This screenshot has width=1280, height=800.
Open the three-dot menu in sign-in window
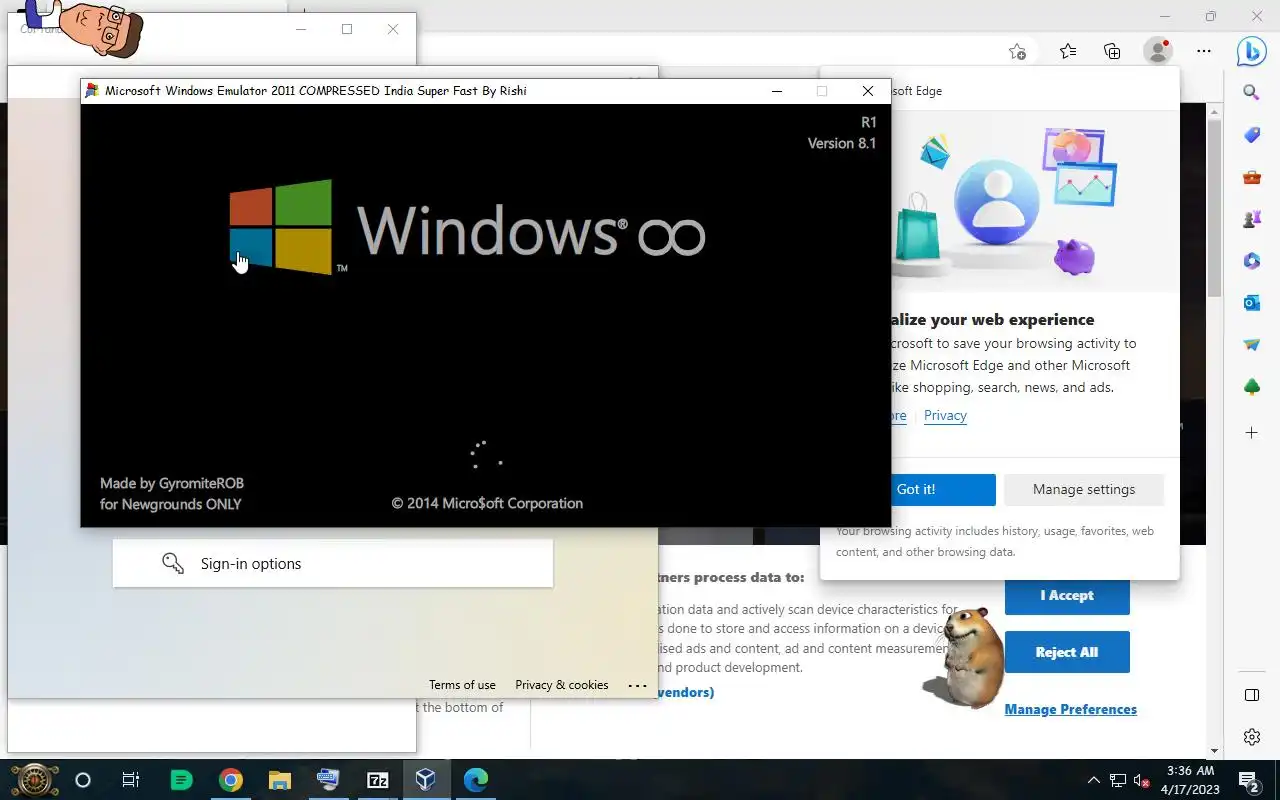[x=637, y=686]
